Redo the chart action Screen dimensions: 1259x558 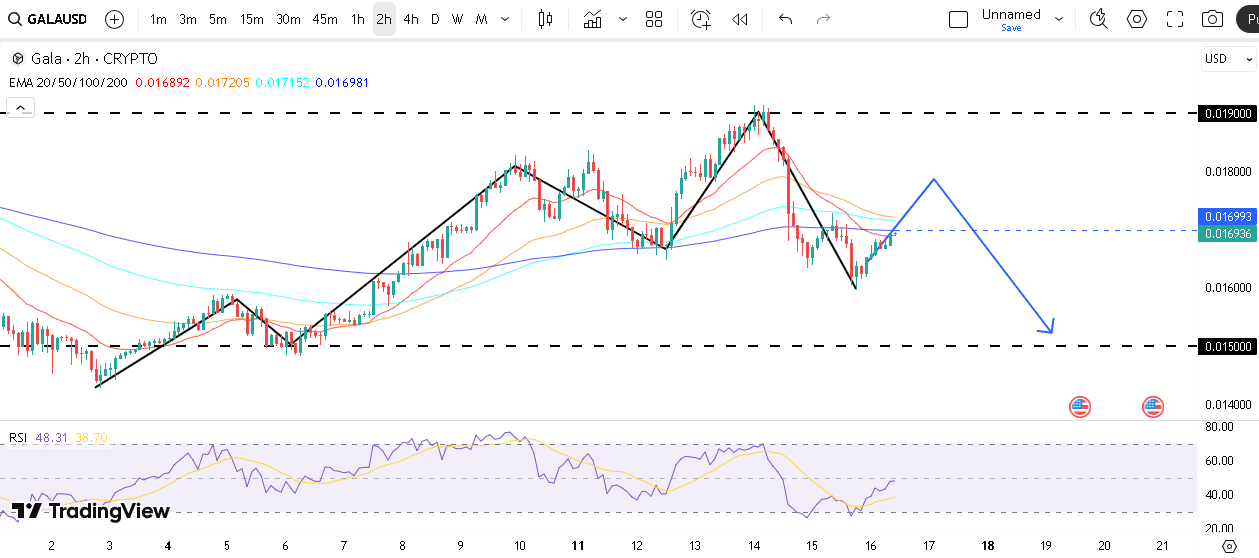pos(823,19)
